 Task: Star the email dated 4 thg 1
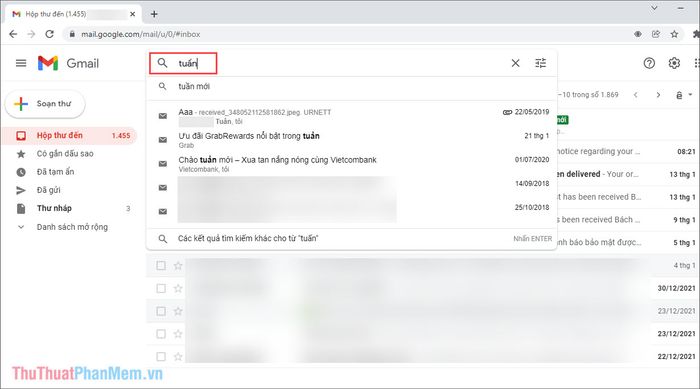pos(178,266)
